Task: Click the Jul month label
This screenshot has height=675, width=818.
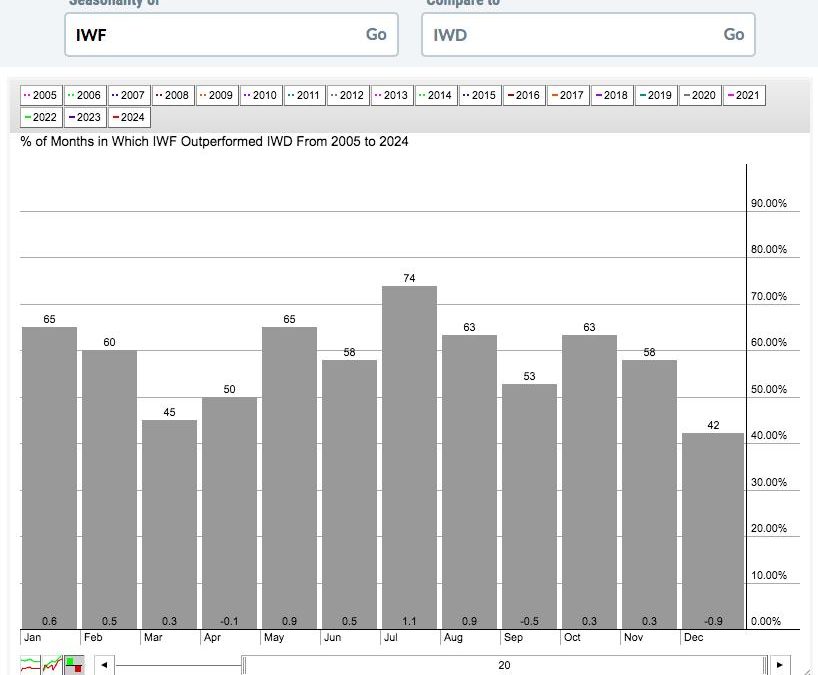Action: point(391,637)
